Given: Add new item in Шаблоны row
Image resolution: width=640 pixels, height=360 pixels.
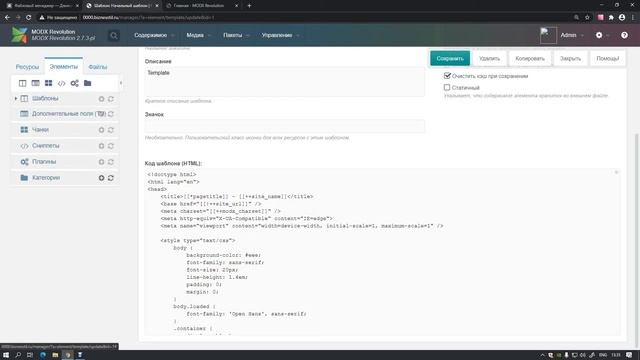Looking at the screenshot, I should (x=101, y=99).
